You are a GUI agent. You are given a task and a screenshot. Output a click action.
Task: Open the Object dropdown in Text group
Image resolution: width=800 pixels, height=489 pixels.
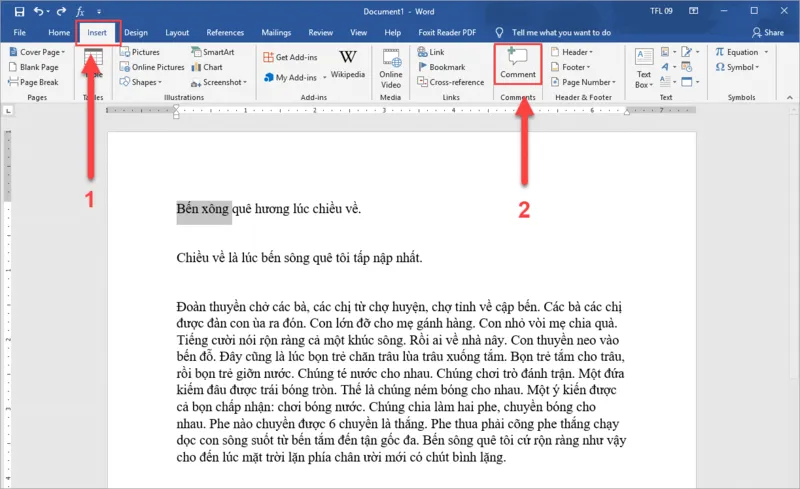coord(690,82)
